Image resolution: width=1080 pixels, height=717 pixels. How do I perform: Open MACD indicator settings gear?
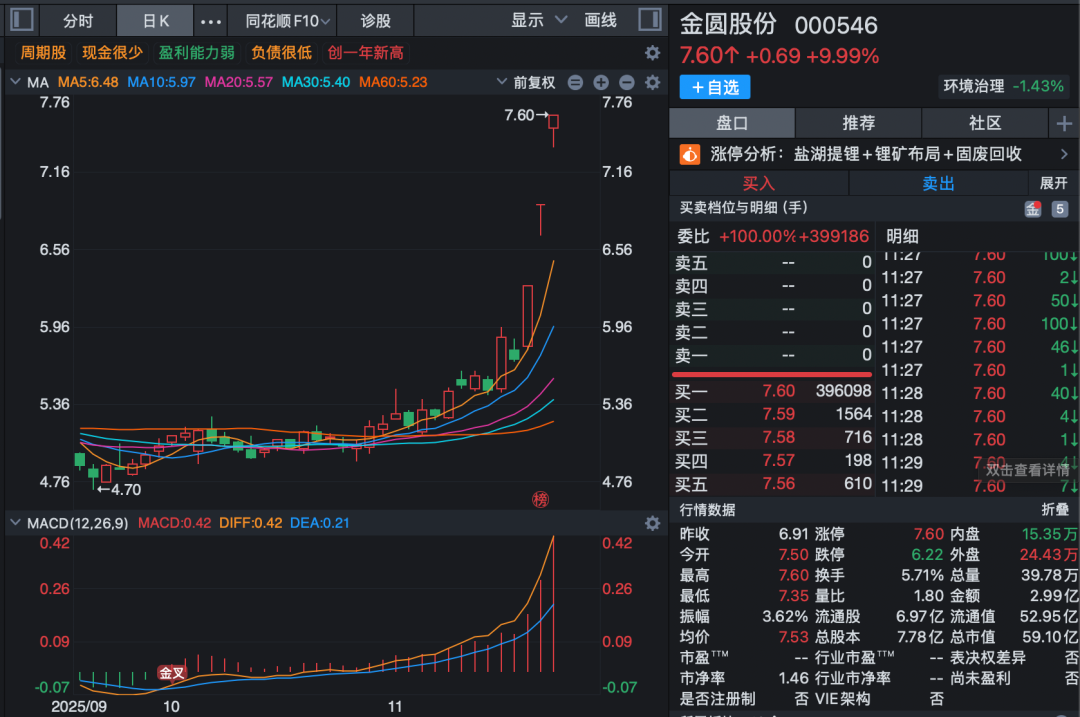click(x=652, y=523)
